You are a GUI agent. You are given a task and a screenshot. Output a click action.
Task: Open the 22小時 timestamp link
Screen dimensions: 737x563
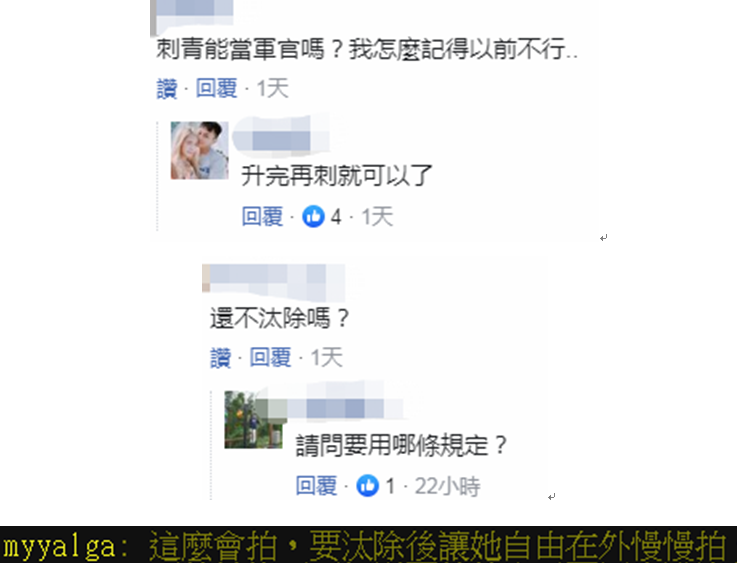pos(447,486)
